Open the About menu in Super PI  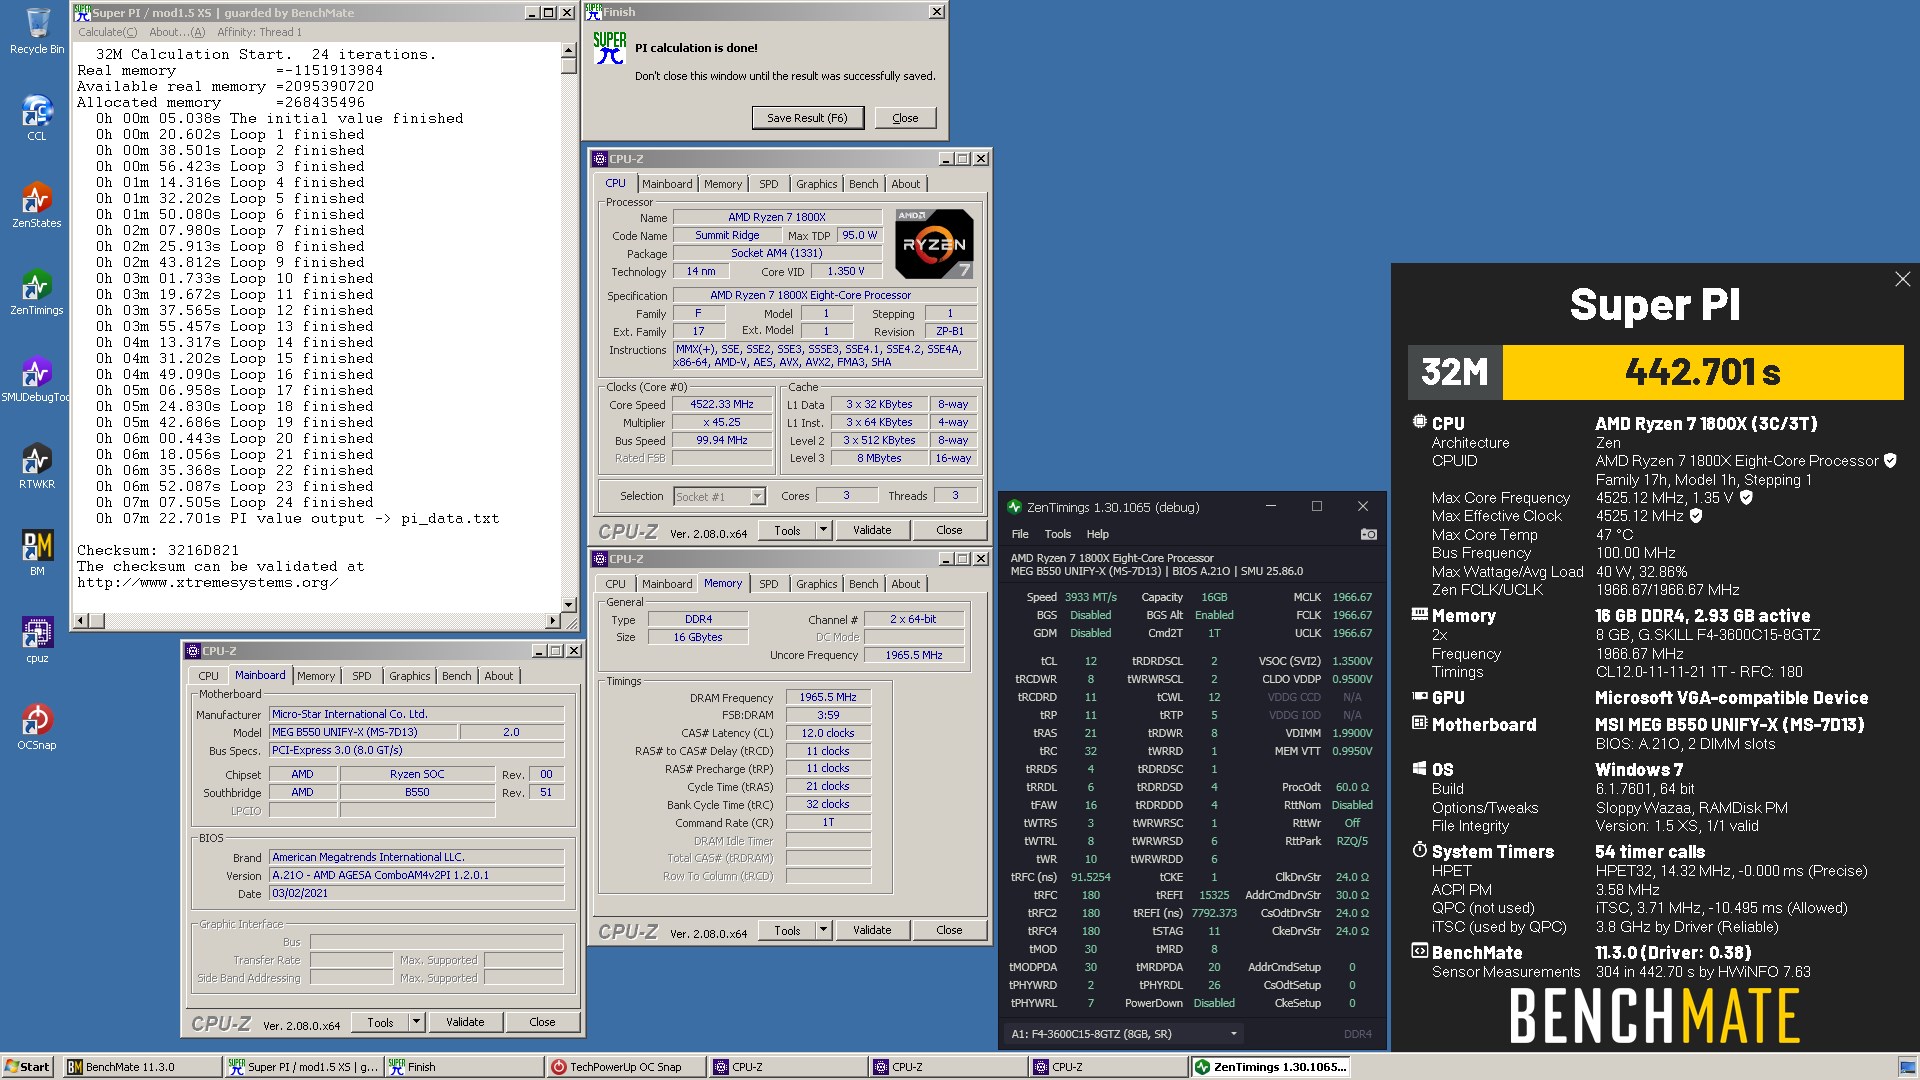click(x=177, y=32)
